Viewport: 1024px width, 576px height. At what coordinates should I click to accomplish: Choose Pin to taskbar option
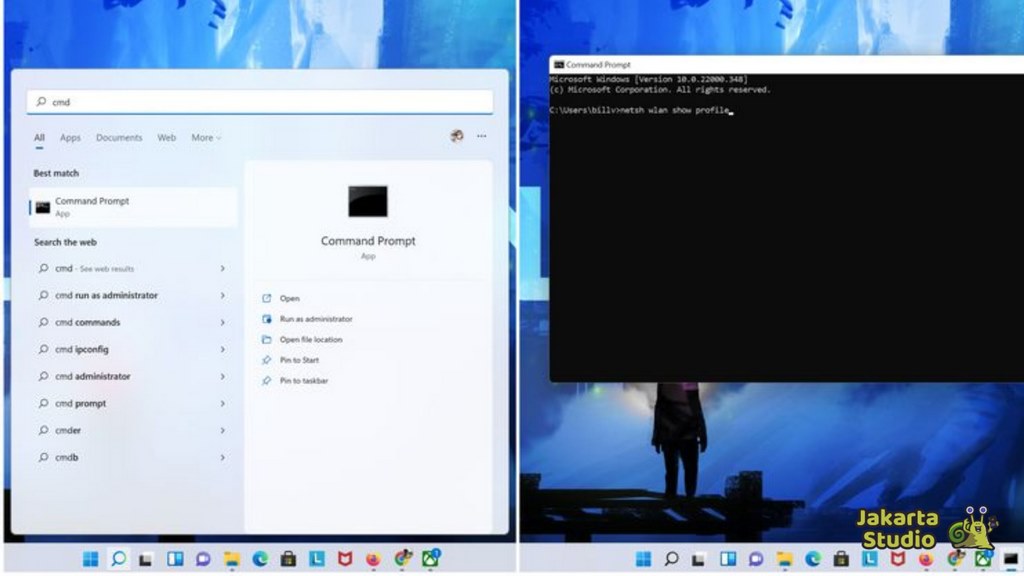(304, 381)
